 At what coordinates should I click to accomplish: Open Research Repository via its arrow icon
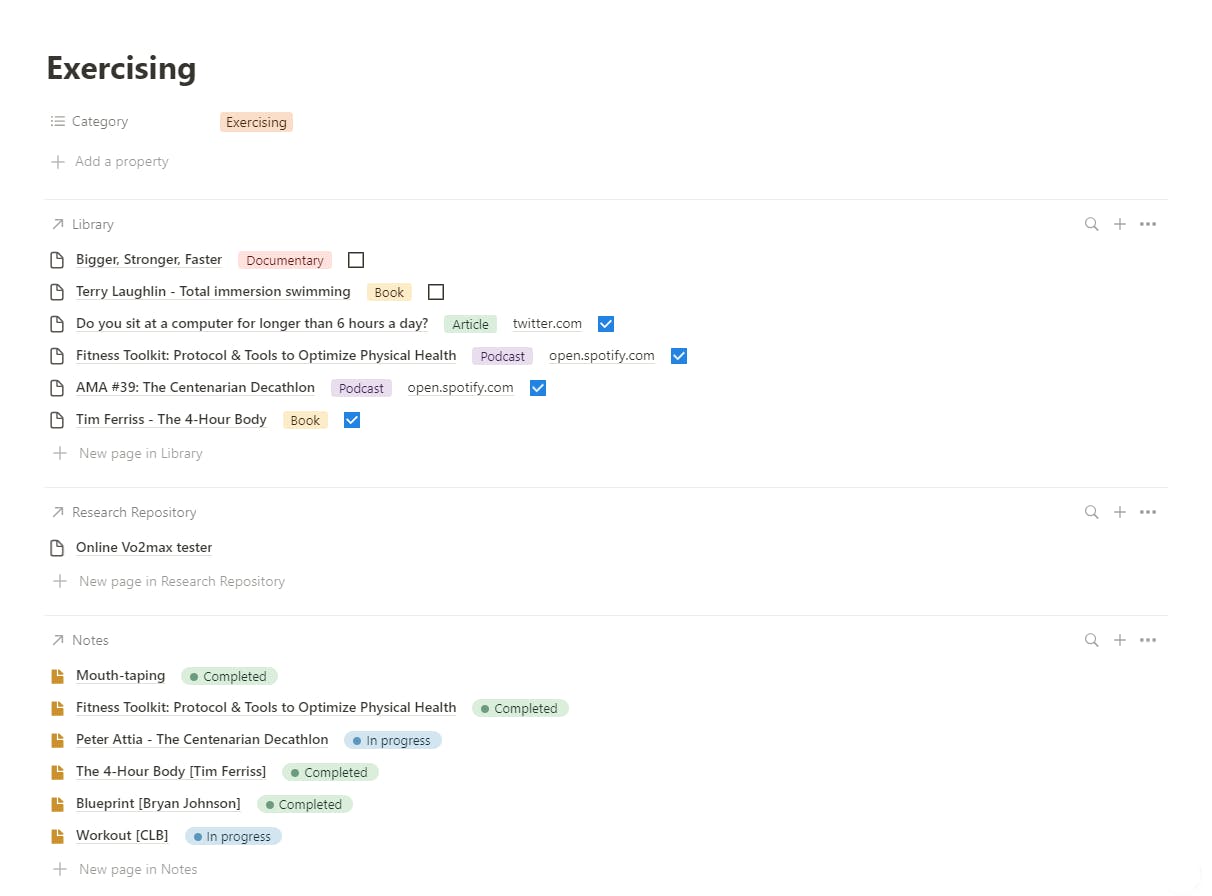[58, 512]
